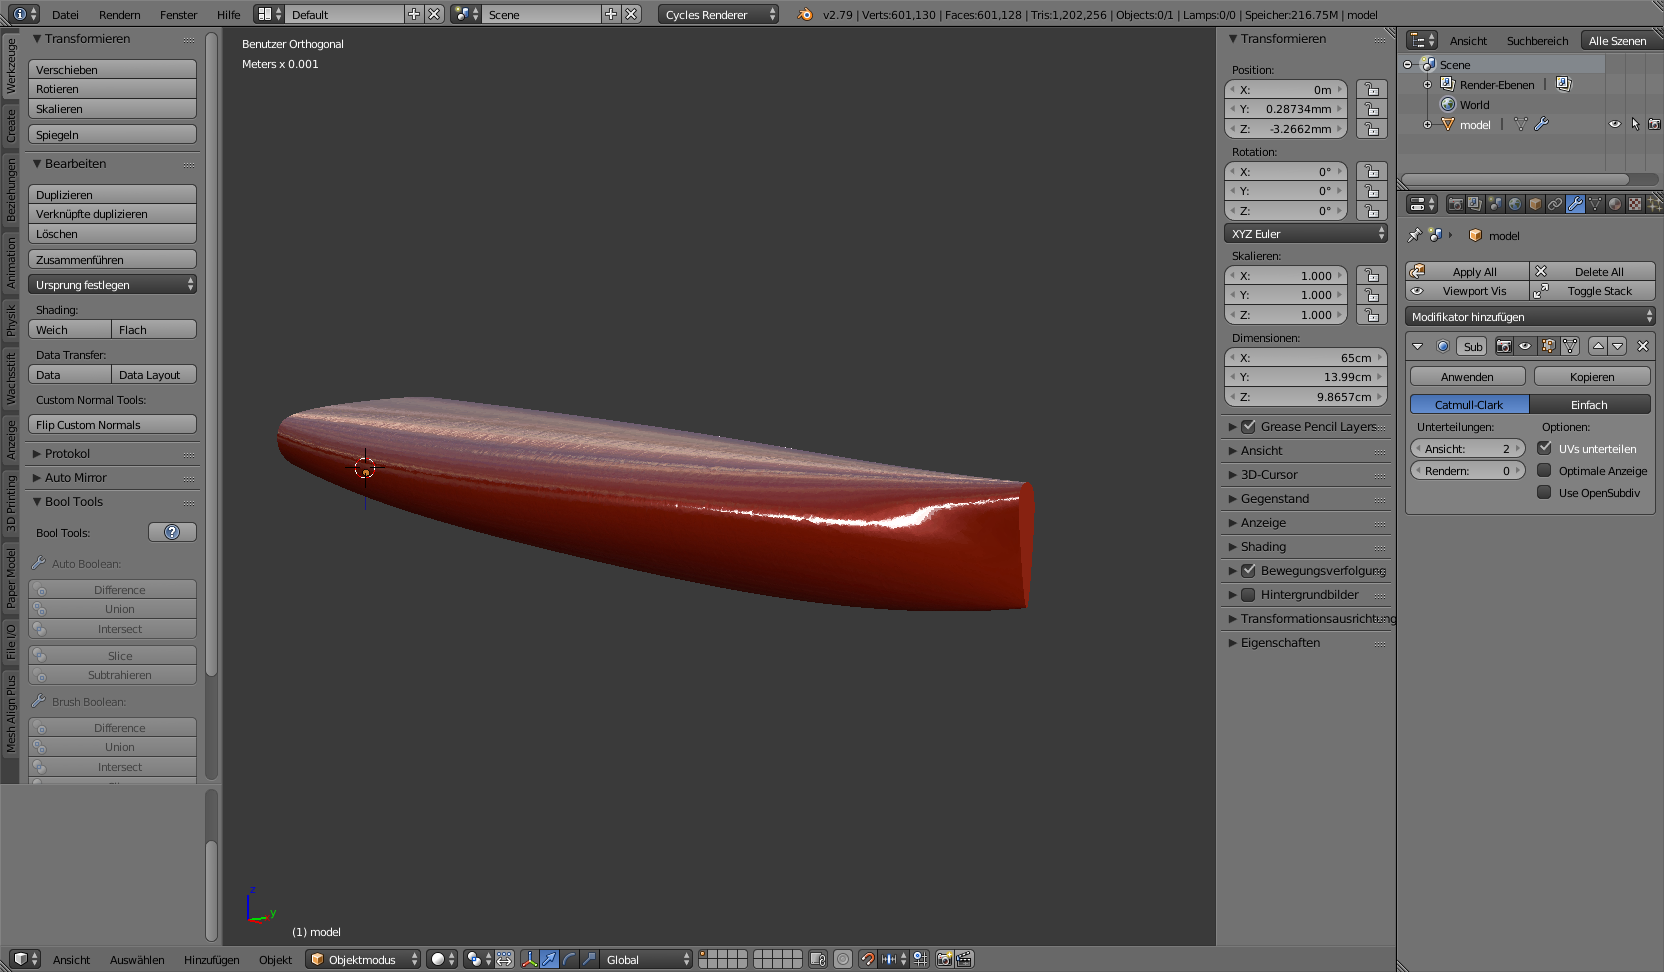
Task: Expand the Shading panel
Action: [x=1263, y=547]
